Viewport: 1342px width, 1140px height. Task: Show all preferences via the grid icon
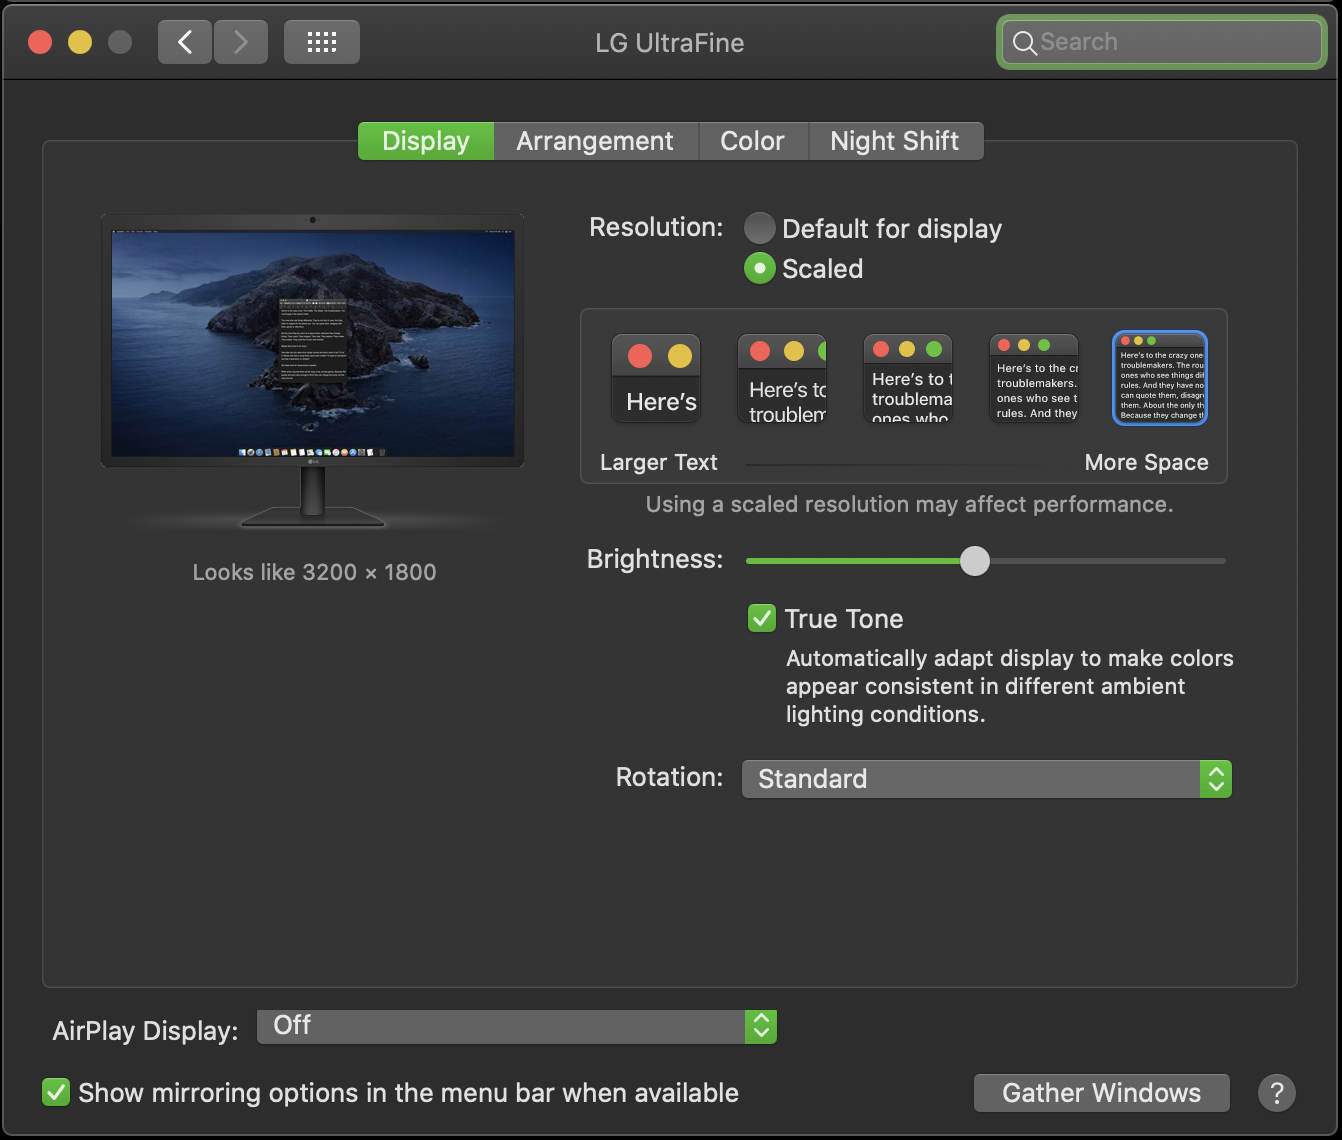322,42
